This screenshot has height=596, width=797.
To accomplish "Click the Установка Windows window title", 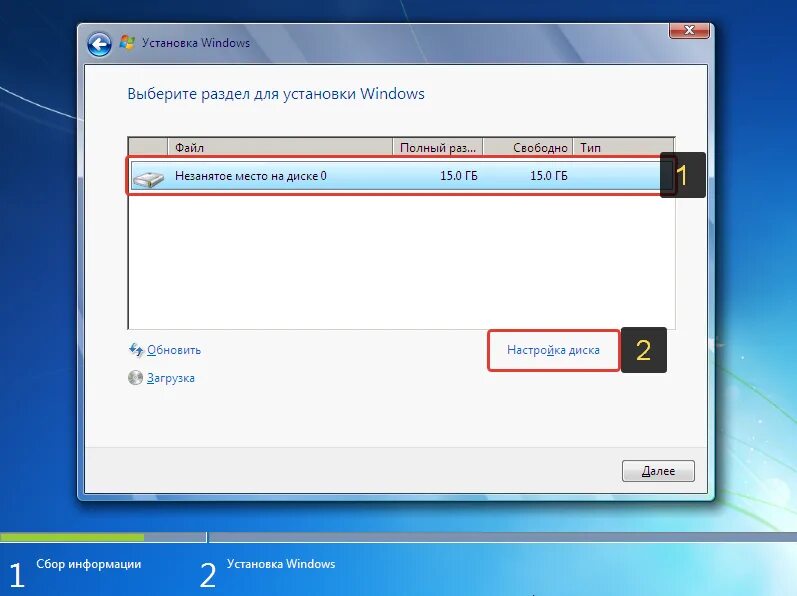I will [196, 43].
